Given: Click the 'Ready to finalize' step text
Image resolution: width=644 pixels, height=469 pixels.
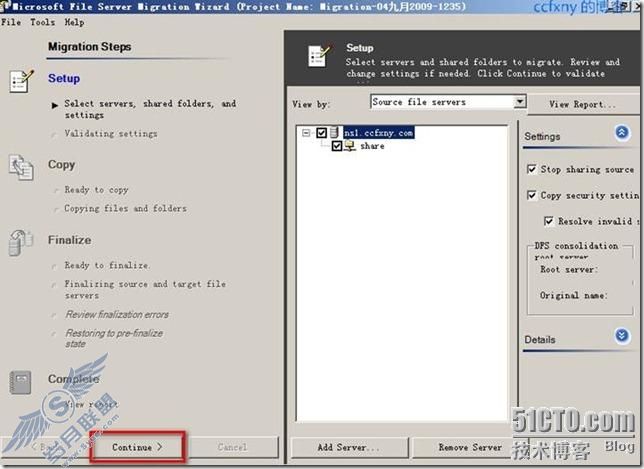Looking at the screenshot, I should click(x=107, y=265).
